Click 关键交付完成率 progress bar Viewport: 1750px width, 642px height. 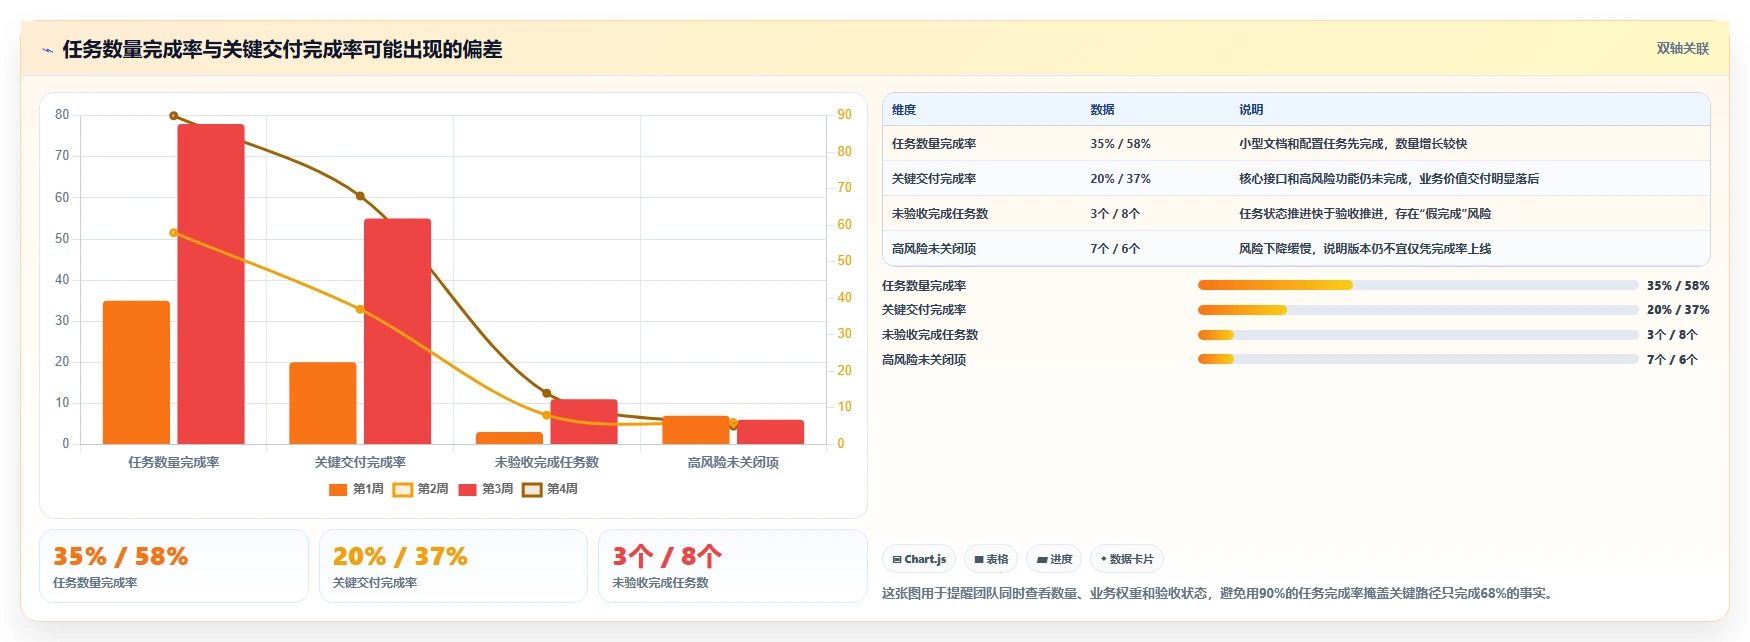[1418, 310]
